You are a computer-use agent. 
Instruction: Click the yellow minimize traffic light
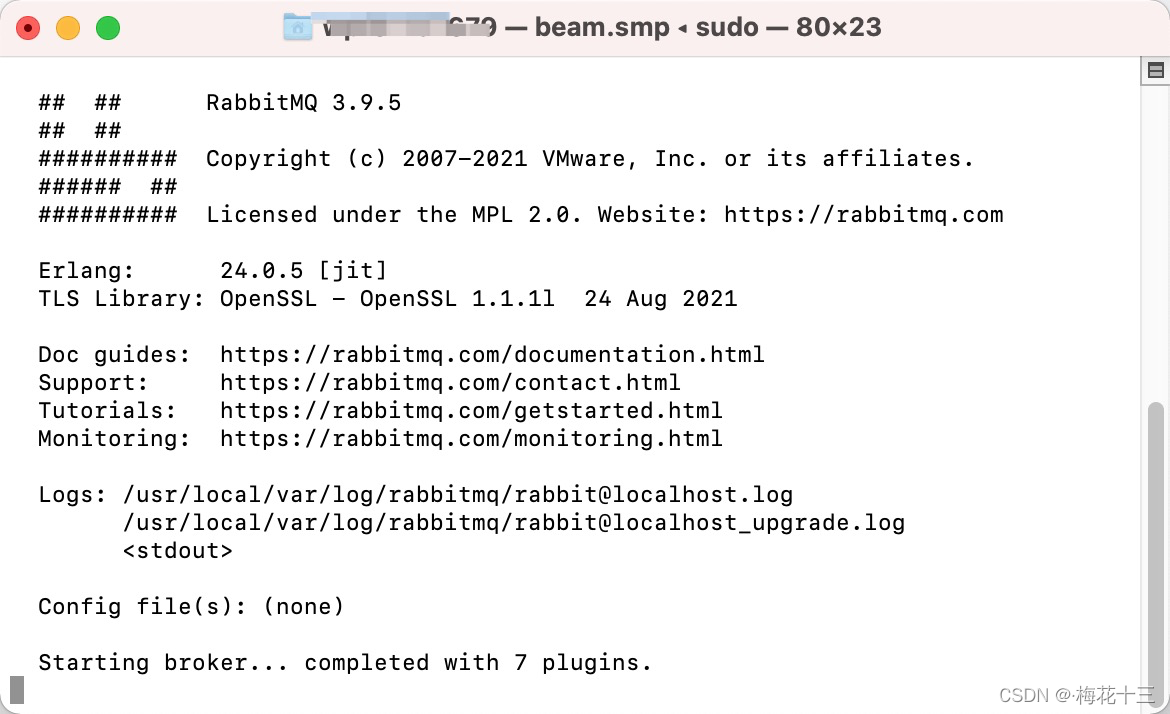point(67,29)
